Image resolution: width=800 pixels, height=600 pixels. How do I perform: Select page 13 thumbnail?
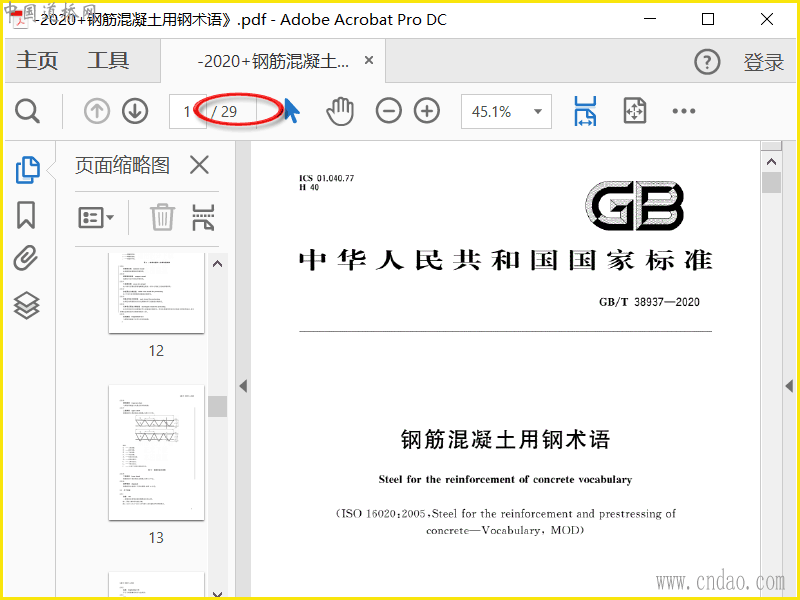coord(156,453)
